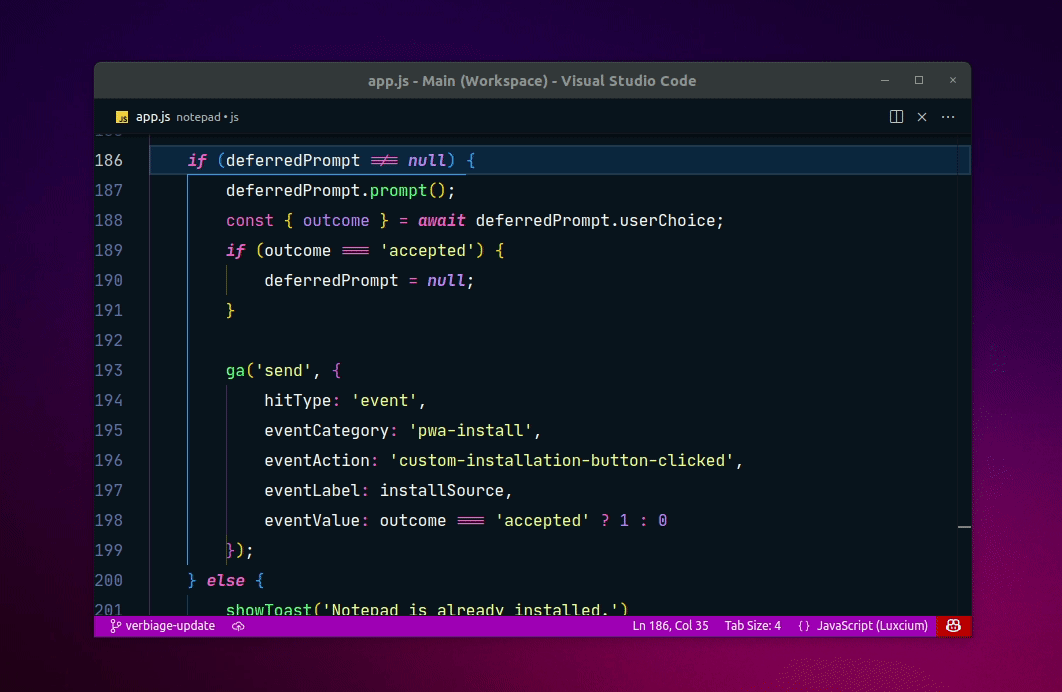The image size is (1062, 692).
Task: Click the curly braces language status icon
Action: [804, 626]
